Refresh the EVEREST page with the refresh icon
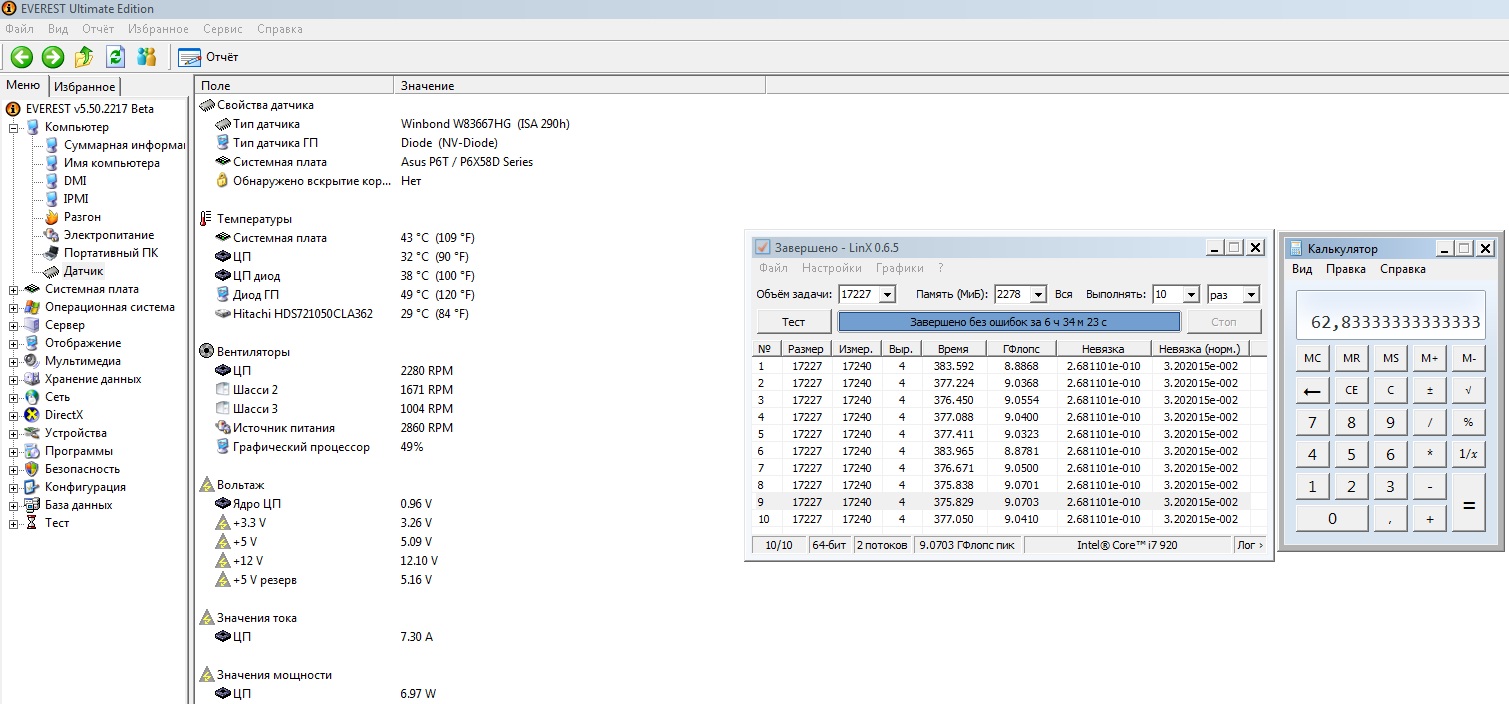This screenshot has width=1509, height=704. click(116, 57)
